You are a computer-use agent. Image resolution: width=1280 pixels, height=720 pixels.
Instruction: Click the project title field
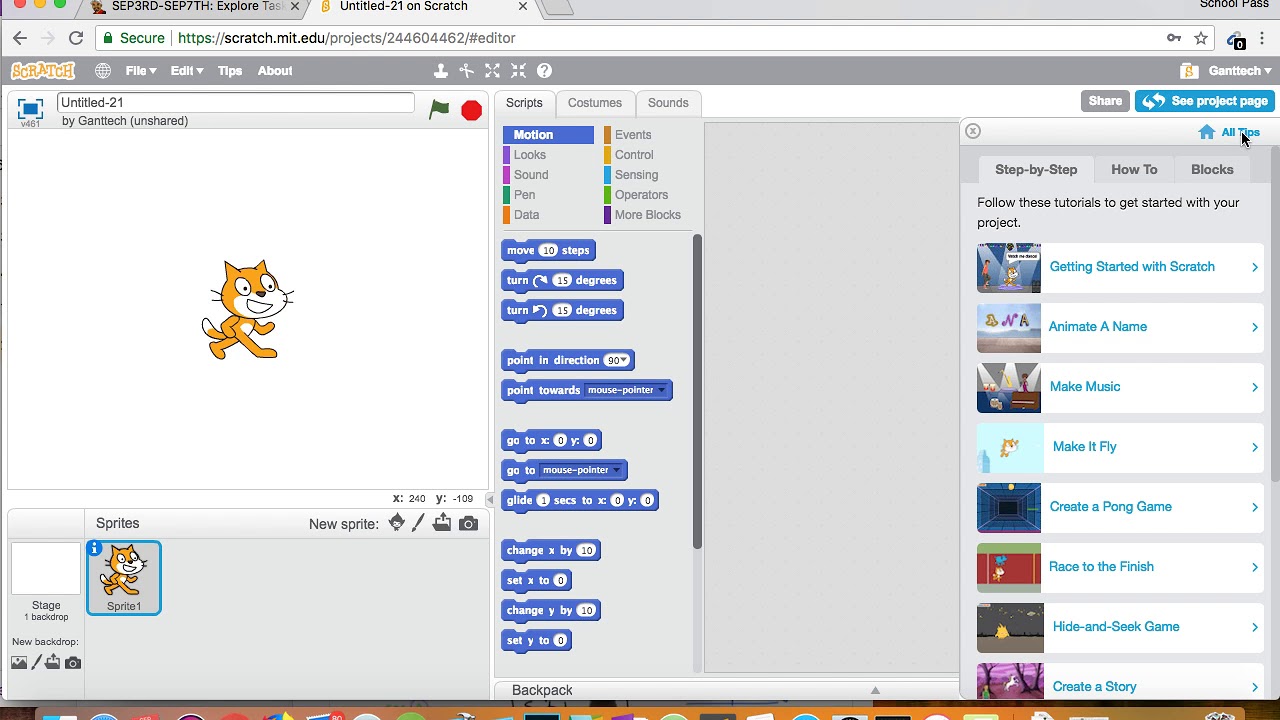[235, 102]
